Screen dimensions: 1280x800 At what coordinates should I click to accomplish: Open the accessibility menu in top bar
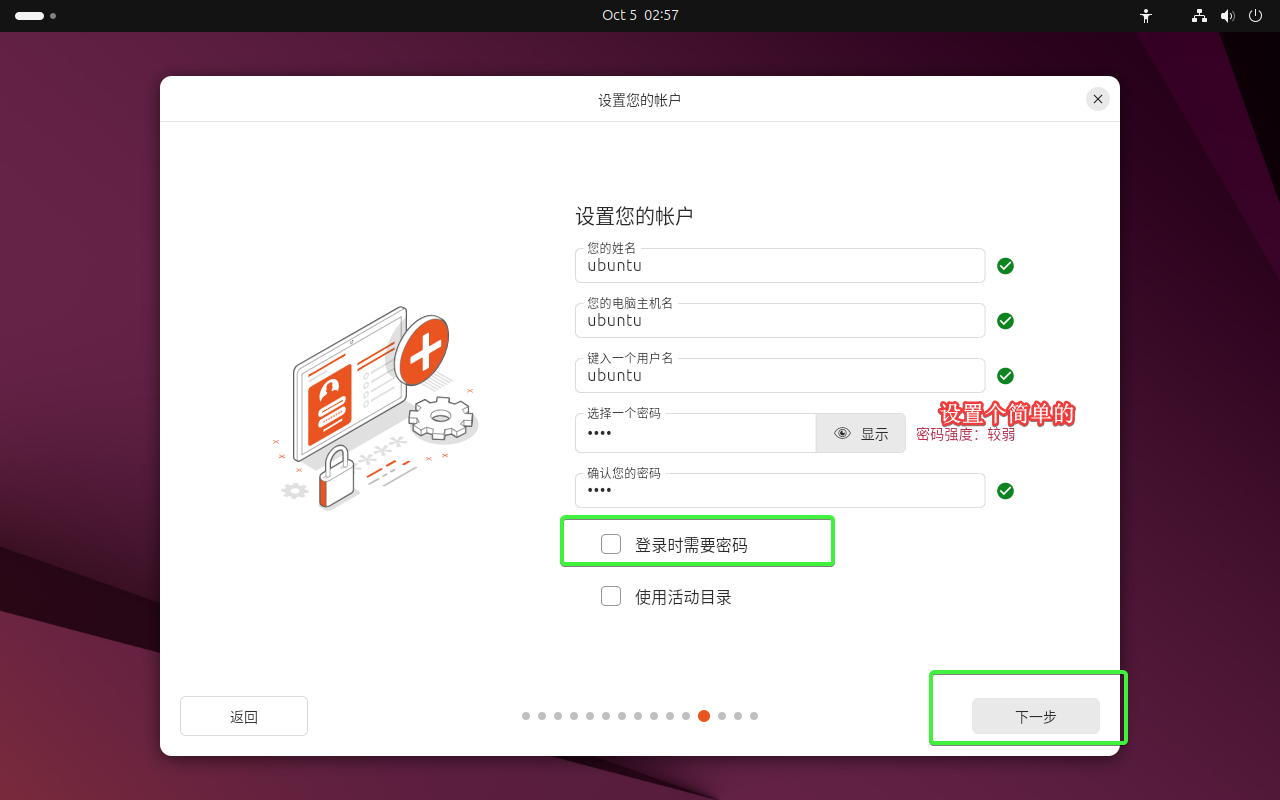click(1146, 16)
